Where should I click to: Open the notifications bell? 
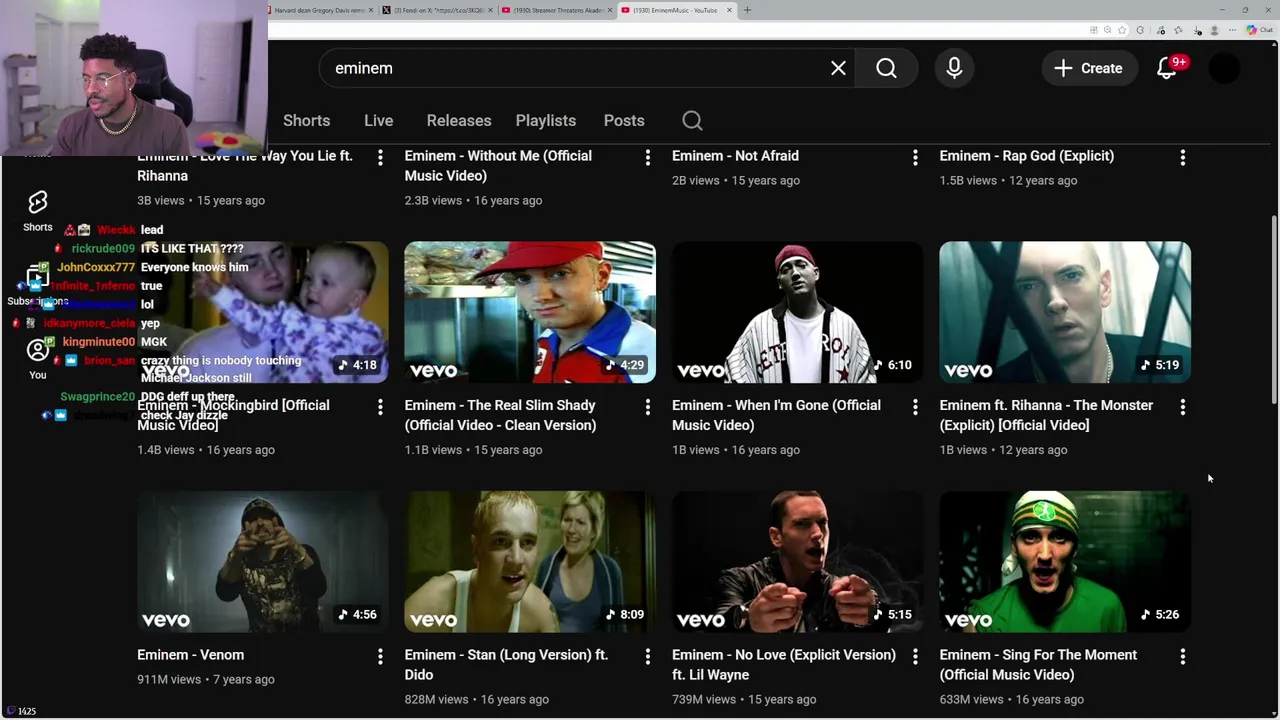coord(1167,68)
